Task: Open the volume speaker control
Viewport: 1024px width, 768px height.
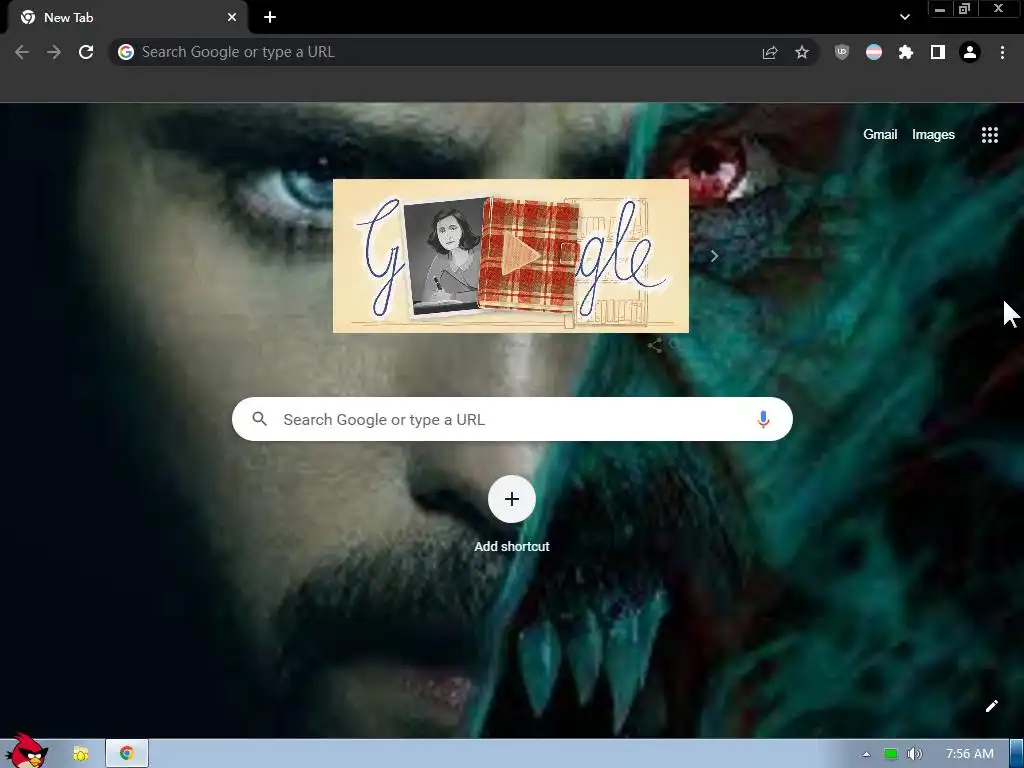Action: coord(915,754)
